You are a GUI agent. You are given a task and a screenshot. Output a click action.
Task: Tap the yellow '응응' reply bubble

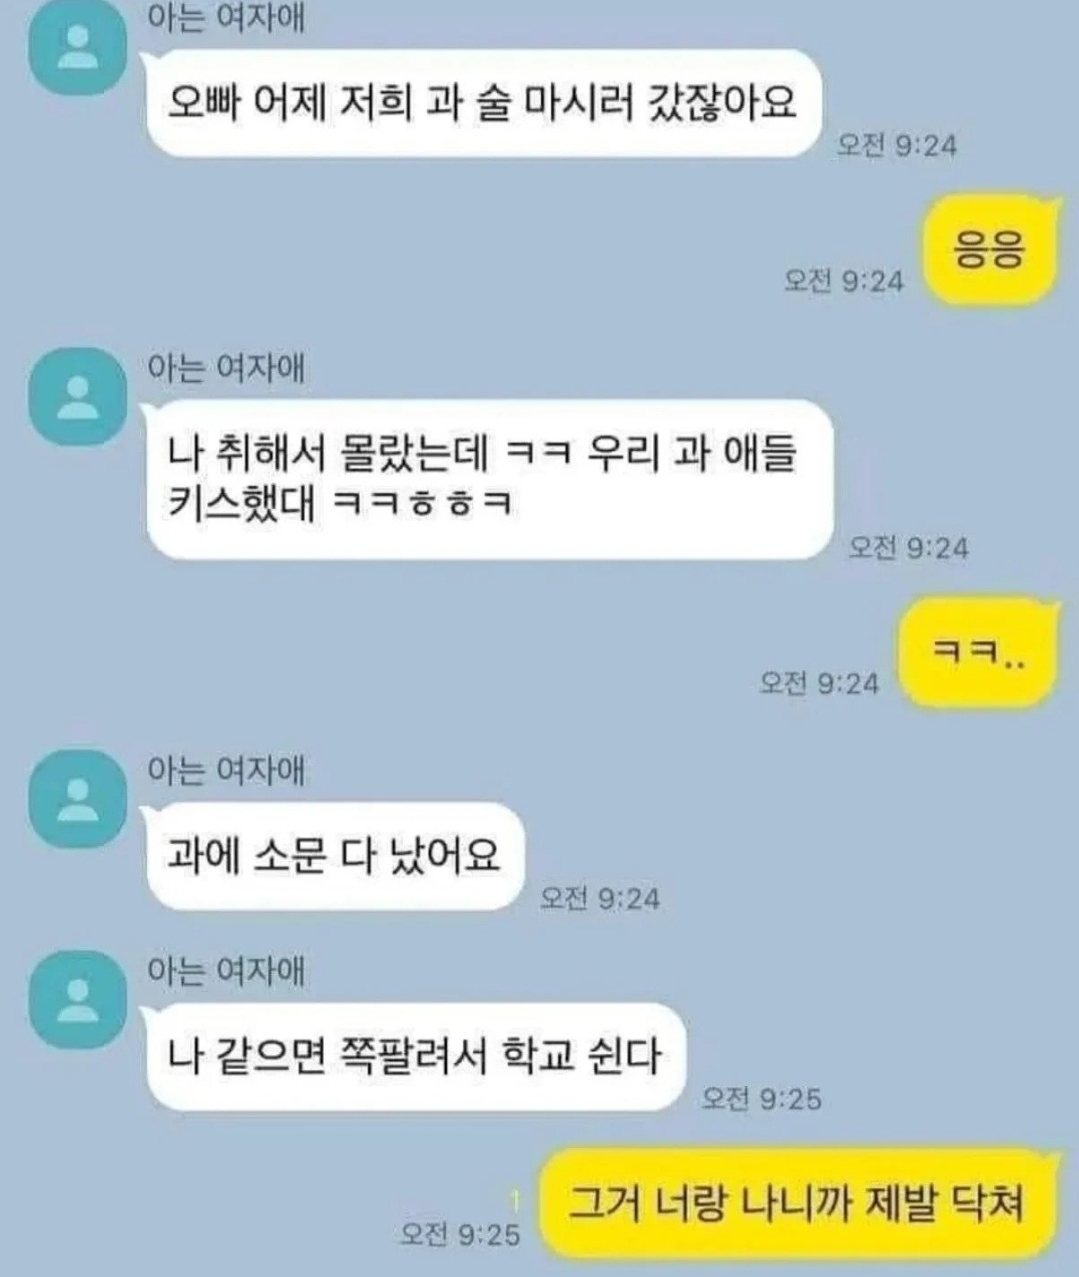pos(990,250)
